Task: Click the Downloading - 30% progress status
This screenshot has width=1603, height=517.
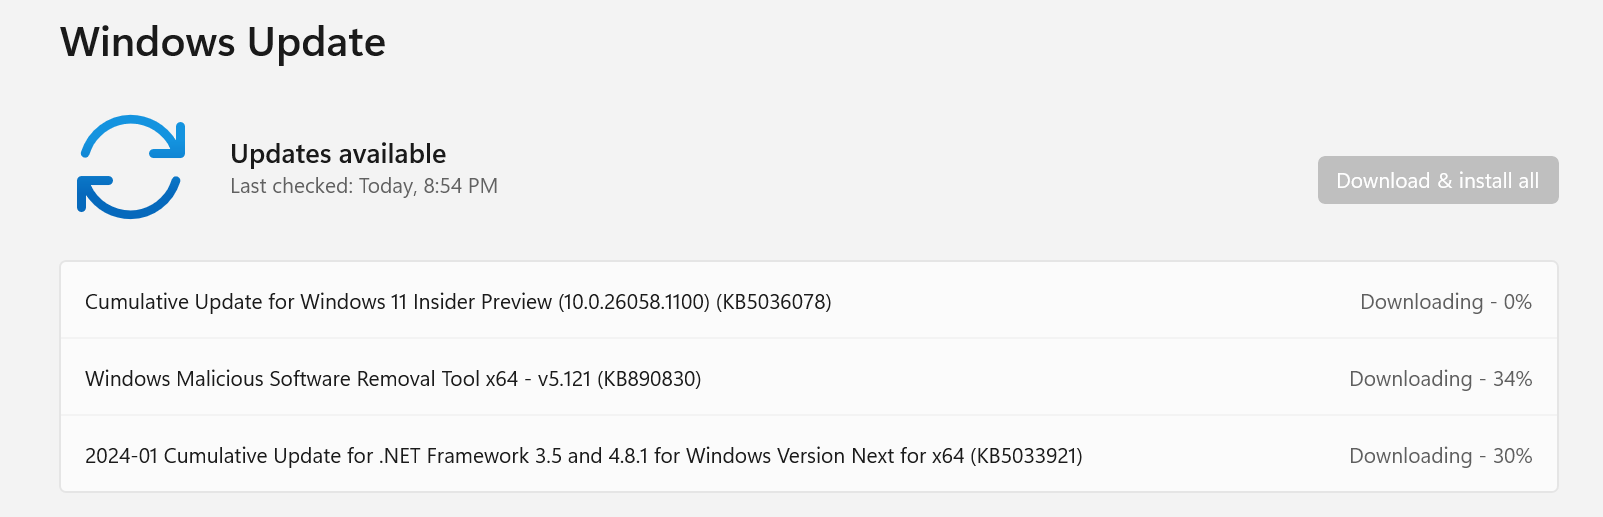Action: pyautogui.click(x=1441, y=456)
